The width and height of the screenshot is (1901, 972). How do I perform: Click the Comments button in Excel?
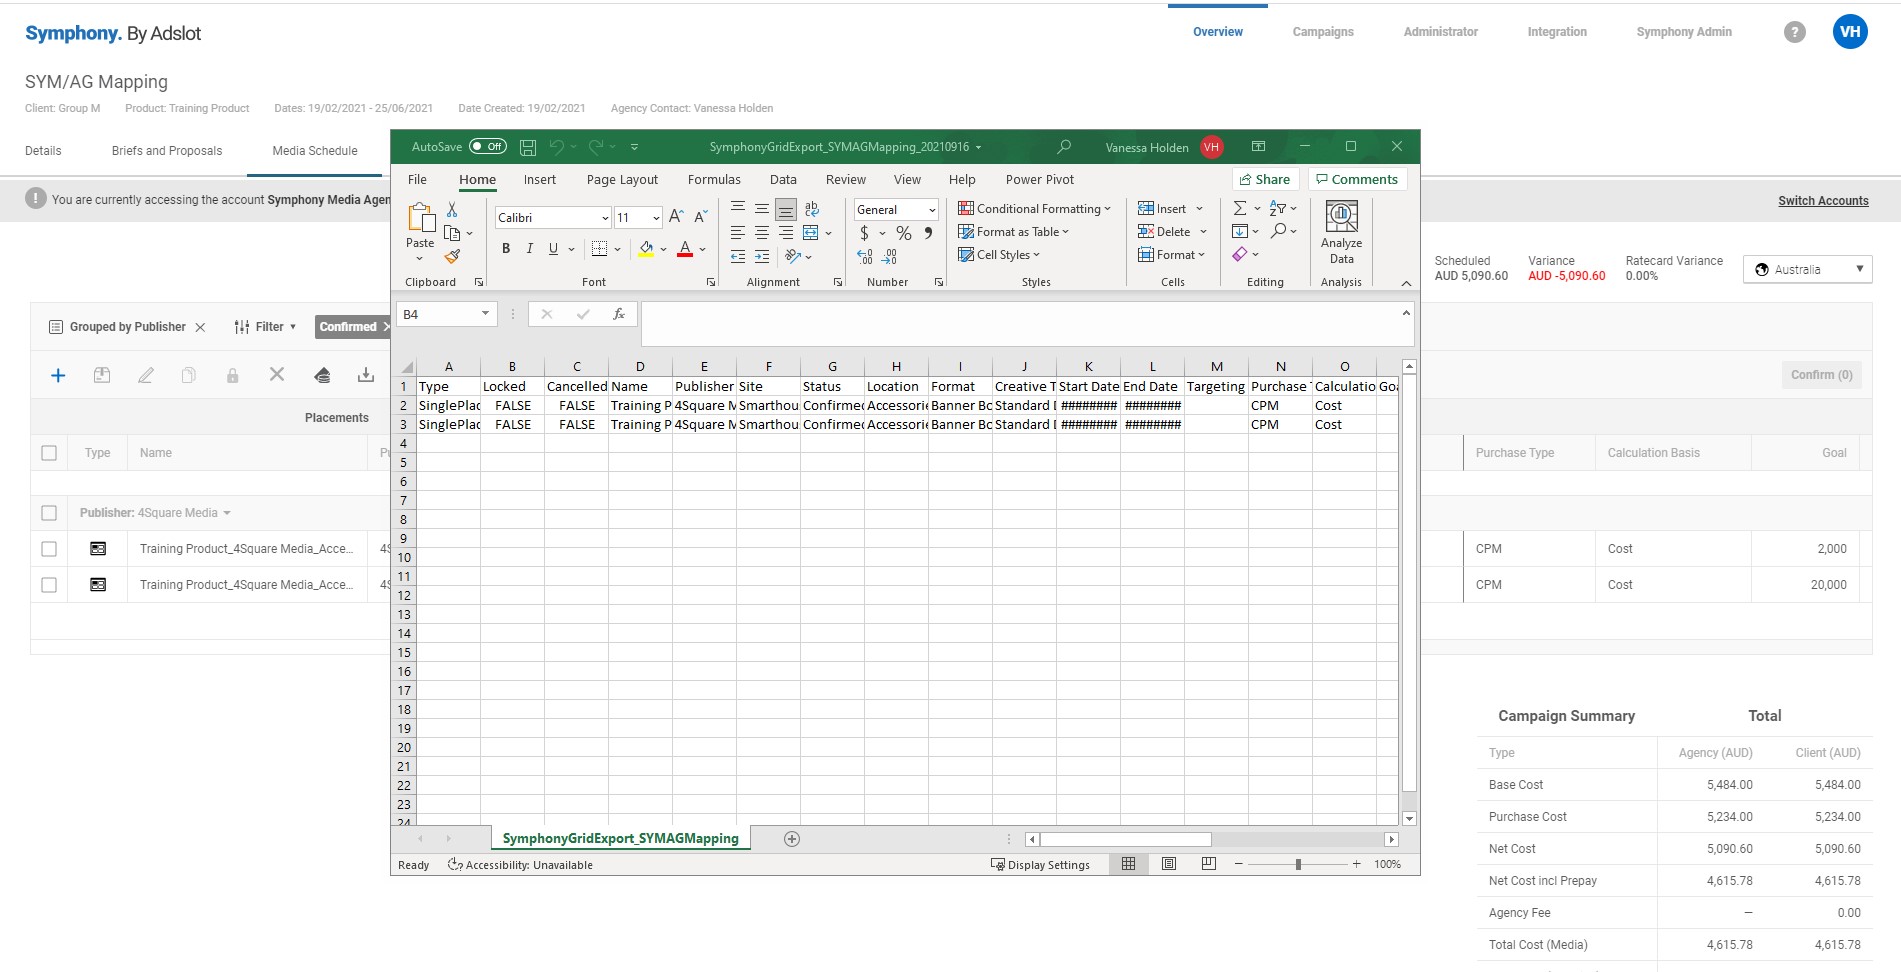click(1357, 180)
